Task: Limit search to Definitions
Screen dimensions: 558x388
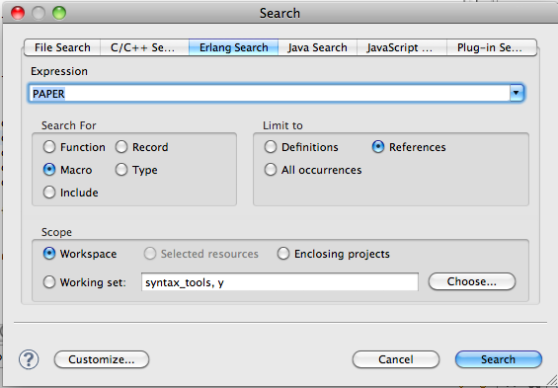Action: [270, 147]
